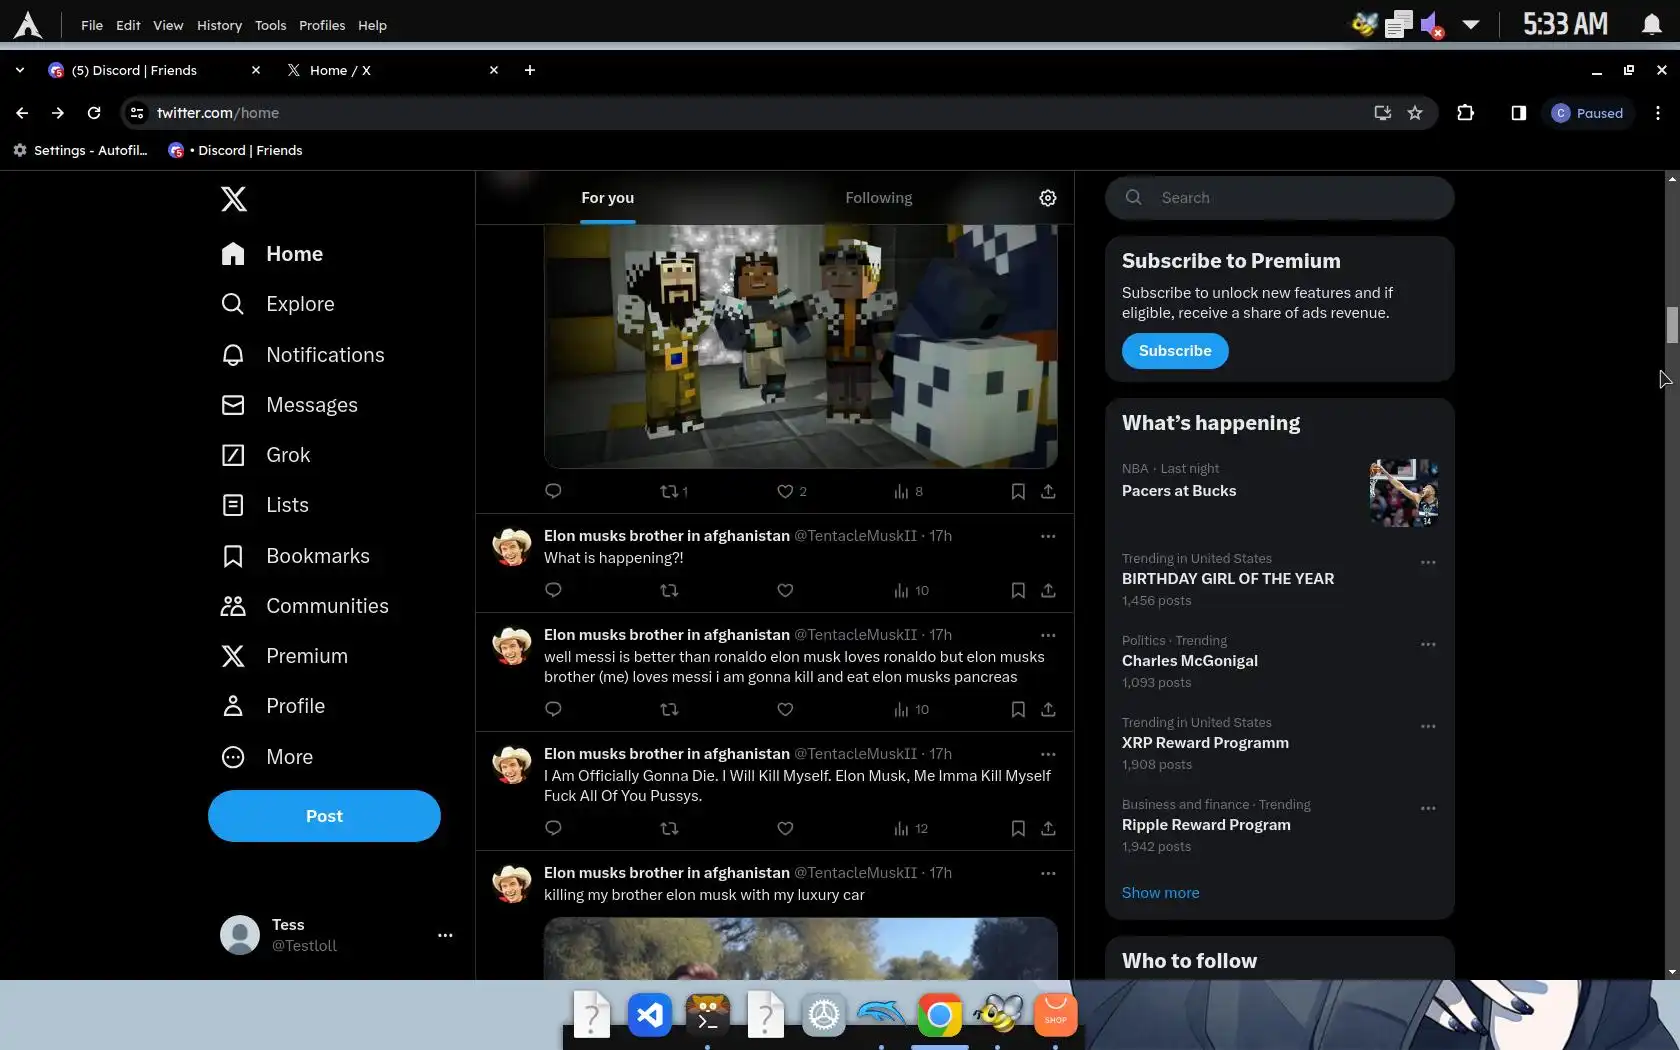Bookmark this page with the star icon
The width and height of the screenshot is (1680, 1050).
[1415, 113]
